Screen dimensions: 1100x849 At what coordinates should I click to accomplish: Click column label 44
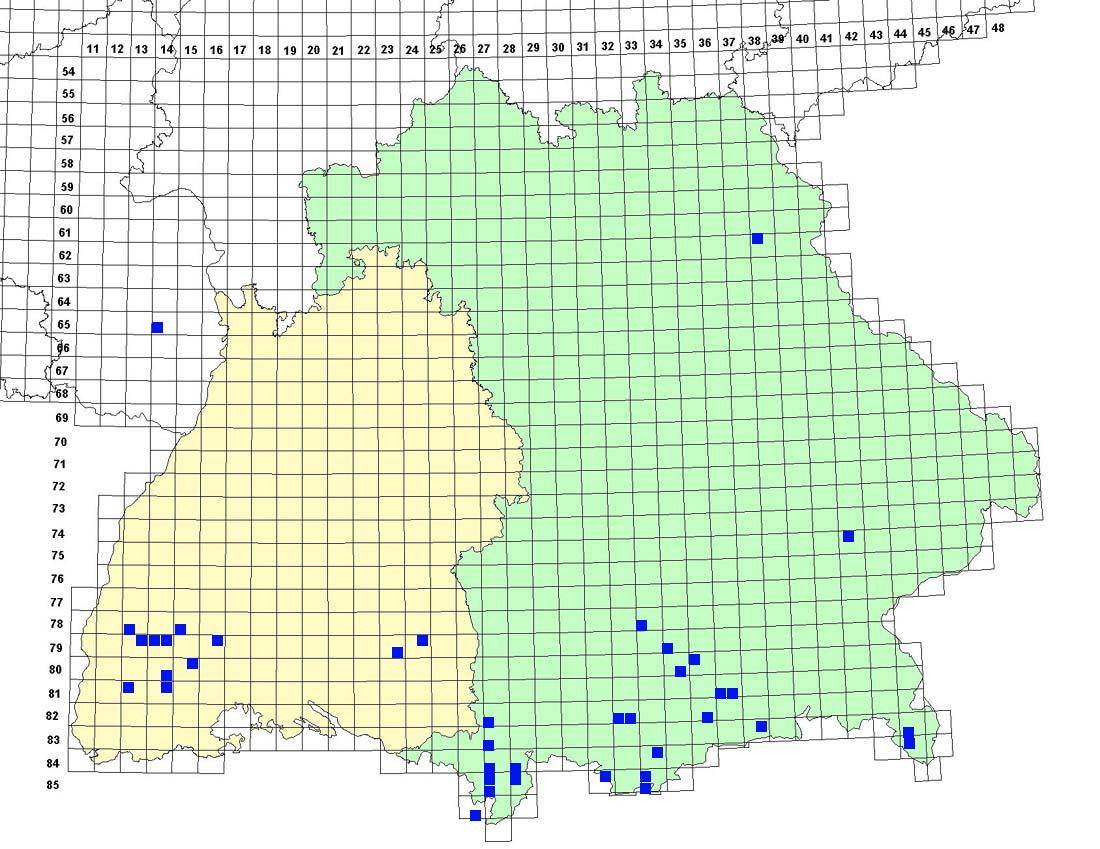tap(900, 34)
